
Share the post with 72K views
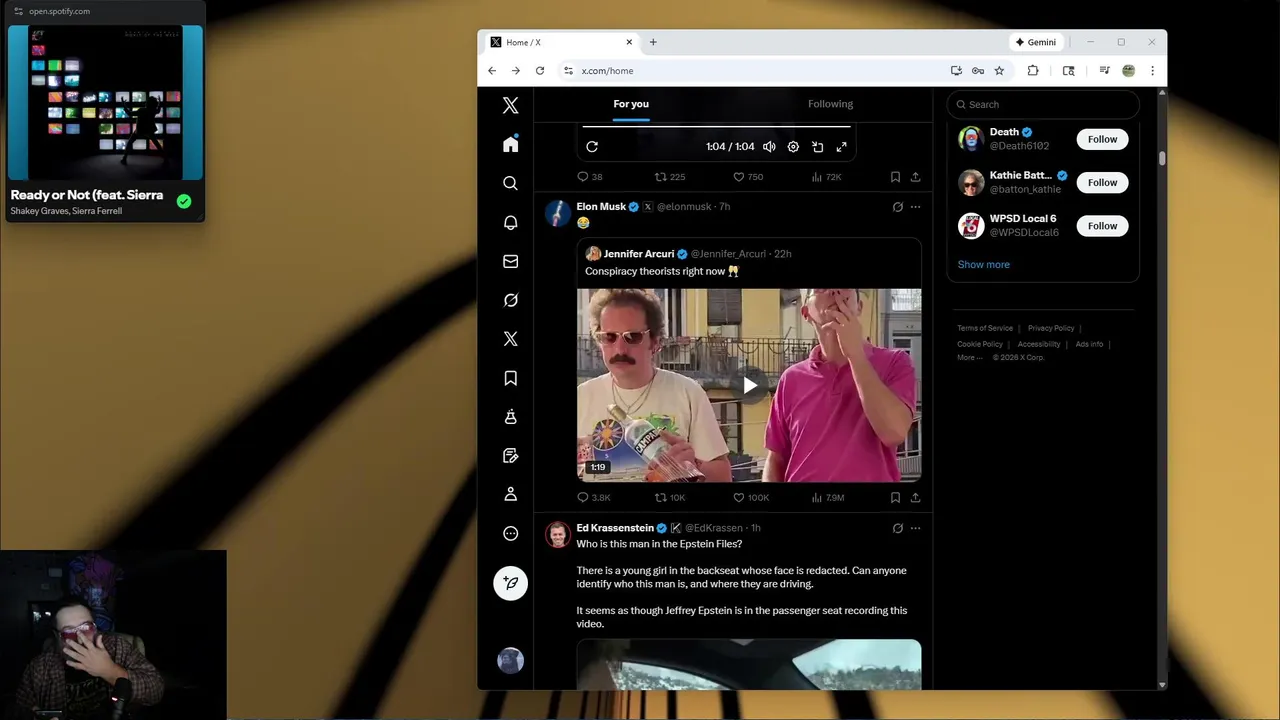915,177
